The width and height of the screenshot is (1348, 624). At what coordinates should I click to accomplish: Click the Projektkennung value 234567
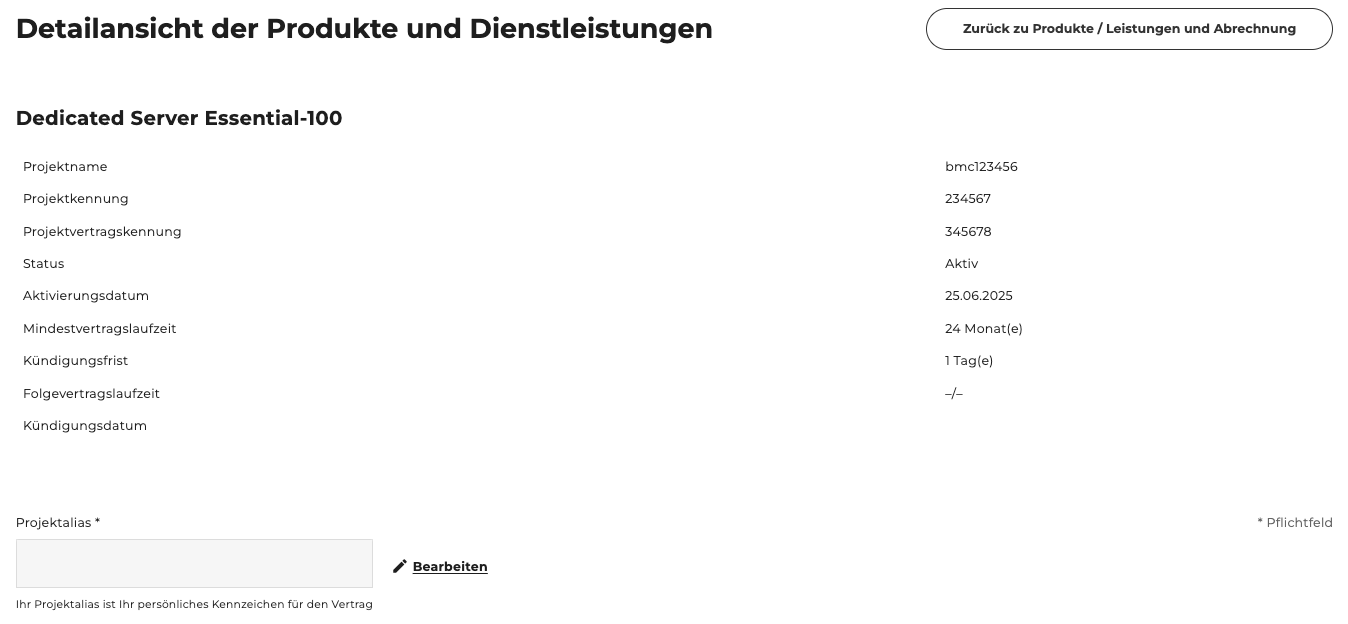[967, 199]
